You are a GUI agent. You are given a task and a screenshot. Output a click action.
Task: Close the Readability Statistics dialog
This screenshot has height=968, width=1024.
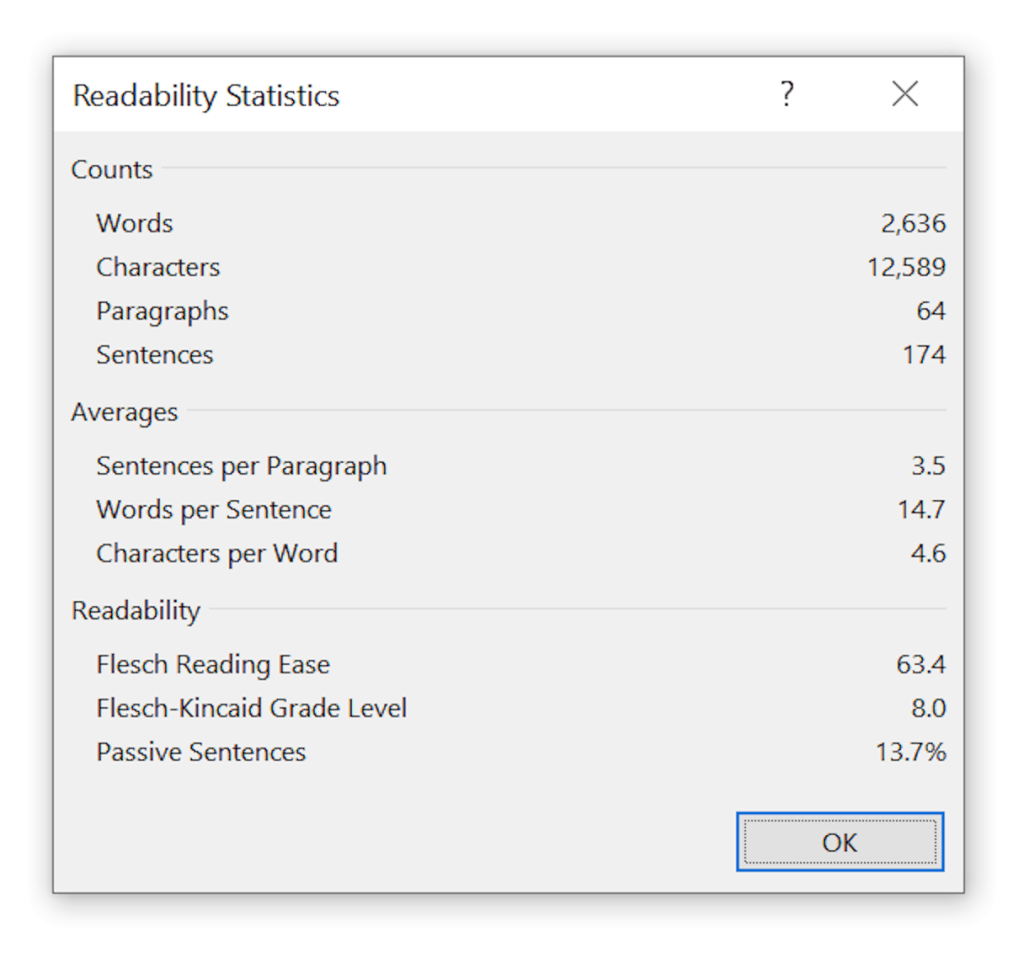tap(904, 95)
